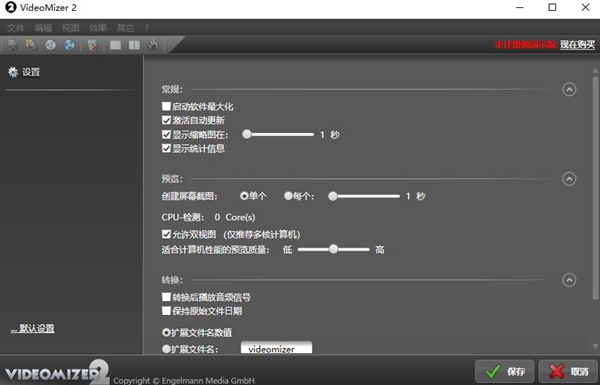This screenshot has width=600, height=385.
Task: Uncheck the 激活自动更新 checkbox
Action: 166,120
